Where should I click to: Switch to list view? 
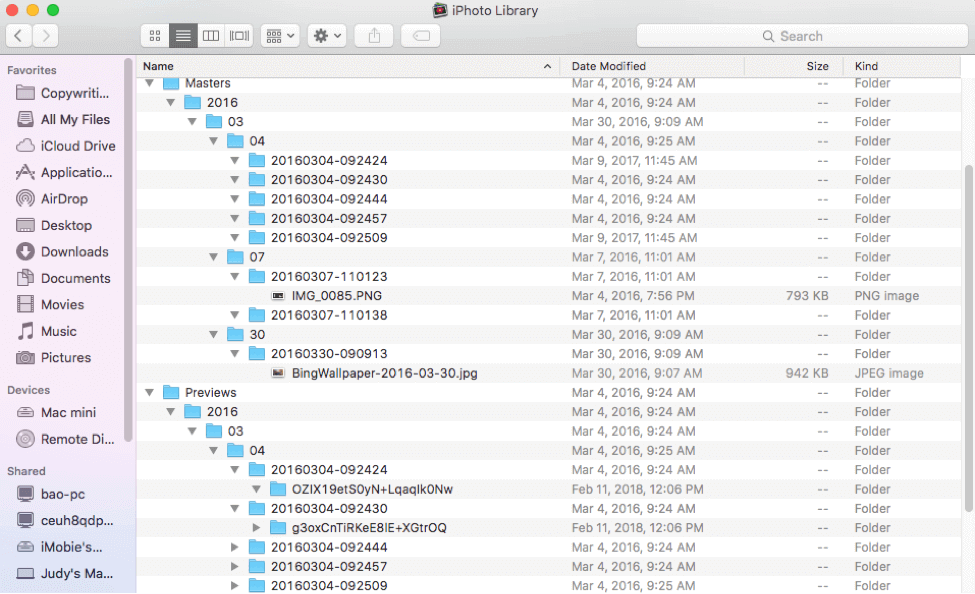coord(183,36)
